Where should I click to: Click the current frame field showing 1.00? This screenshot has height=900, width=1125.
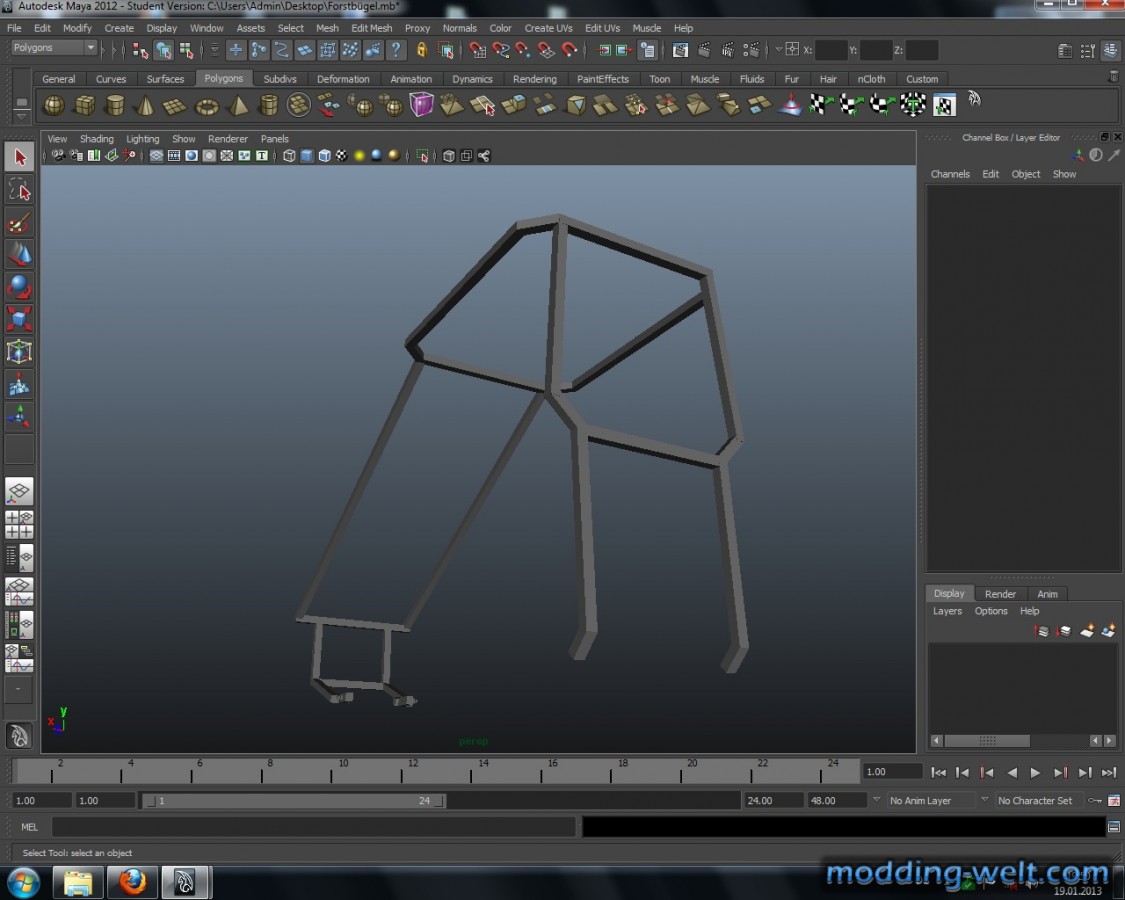tap(891, 772)
